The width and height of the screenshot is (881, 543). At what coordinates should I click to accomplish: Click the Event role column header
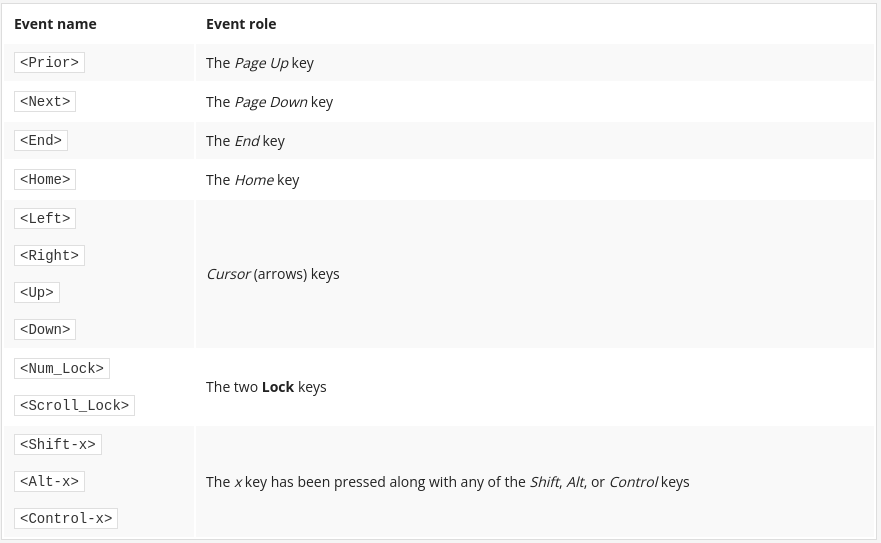click(x=241, y=24)
